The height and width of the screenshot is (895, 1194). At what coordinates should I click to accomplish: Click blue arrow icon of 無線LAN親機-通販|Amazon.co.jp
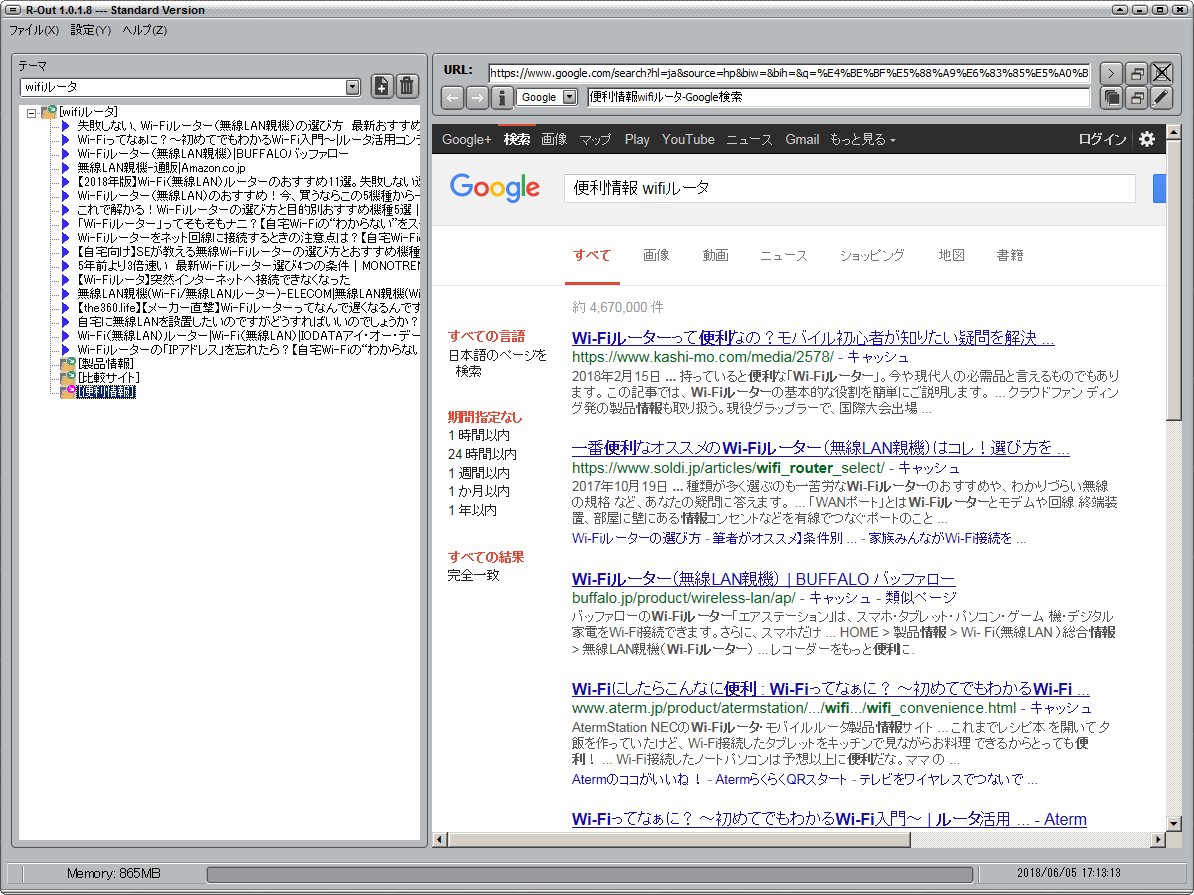coord(66,168)
